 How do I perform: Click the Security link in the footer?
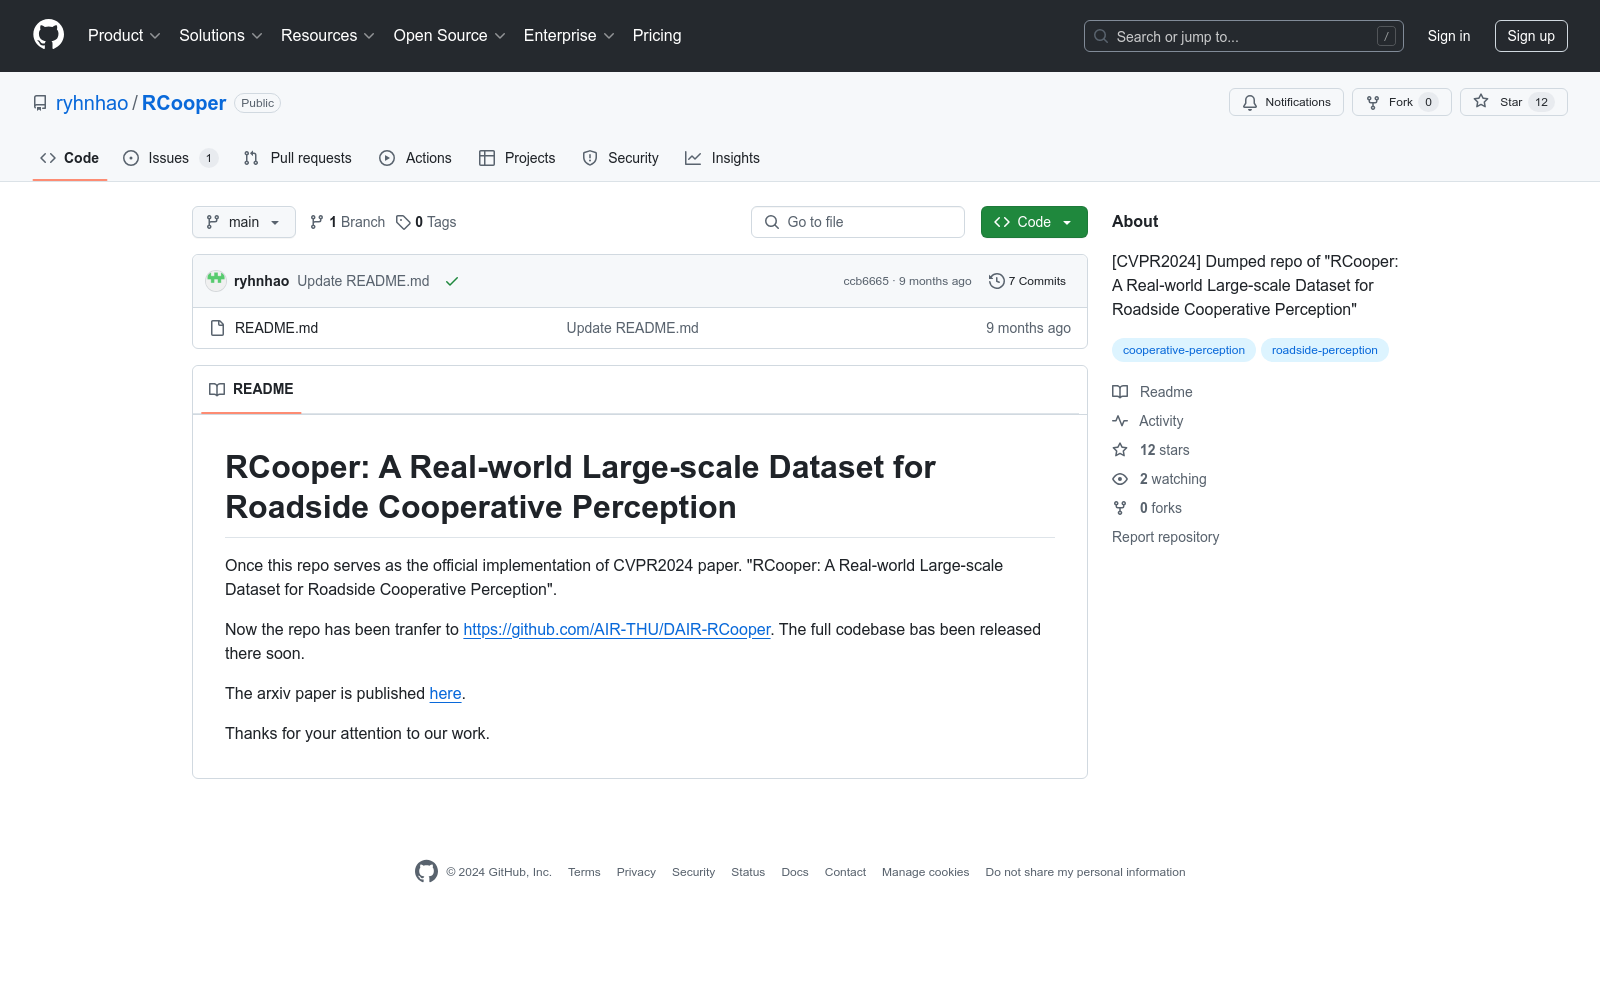point(693,872)
